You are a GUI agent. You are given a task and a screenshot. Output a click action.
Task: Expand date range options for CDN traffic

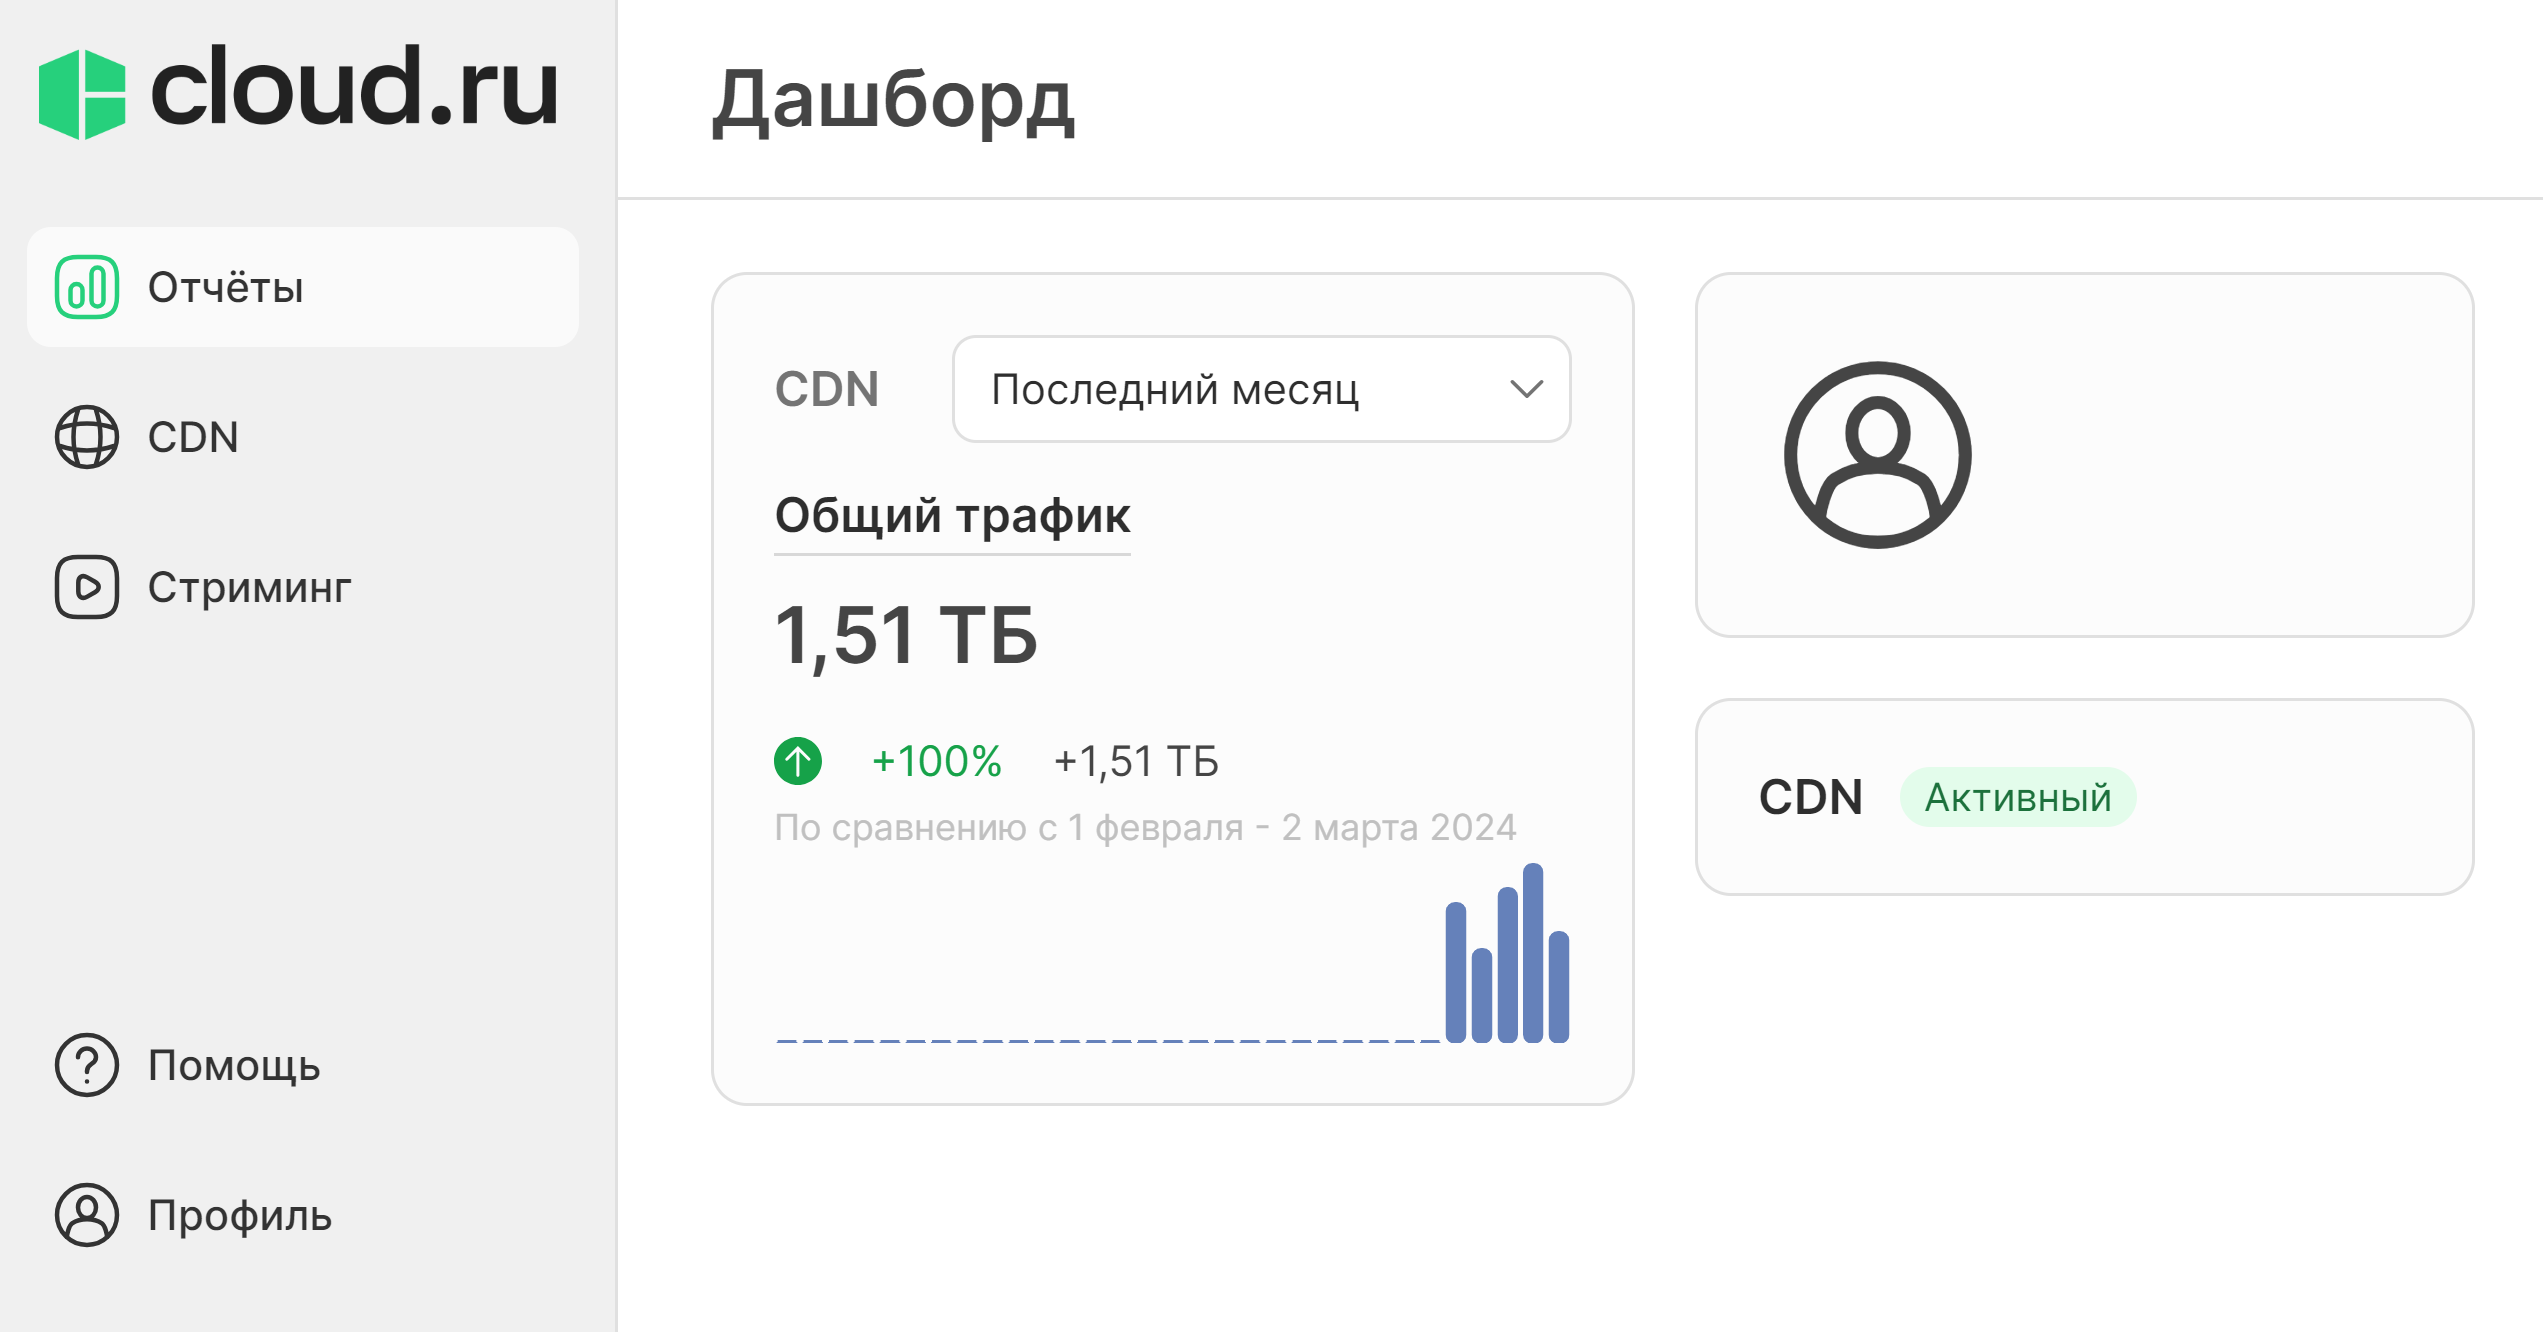coord(1261,389)
